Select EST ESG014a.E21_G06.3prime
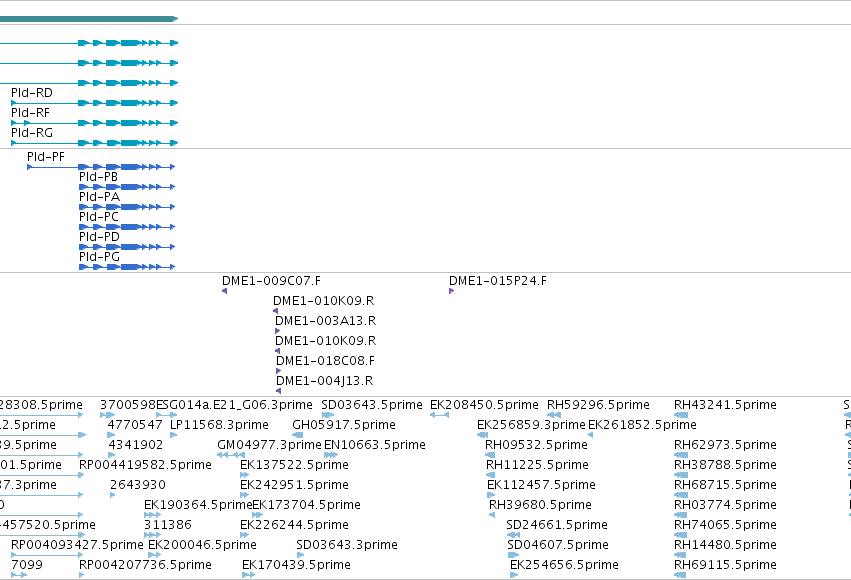Viewport: 851px width, 580px height. click(234, 405)
